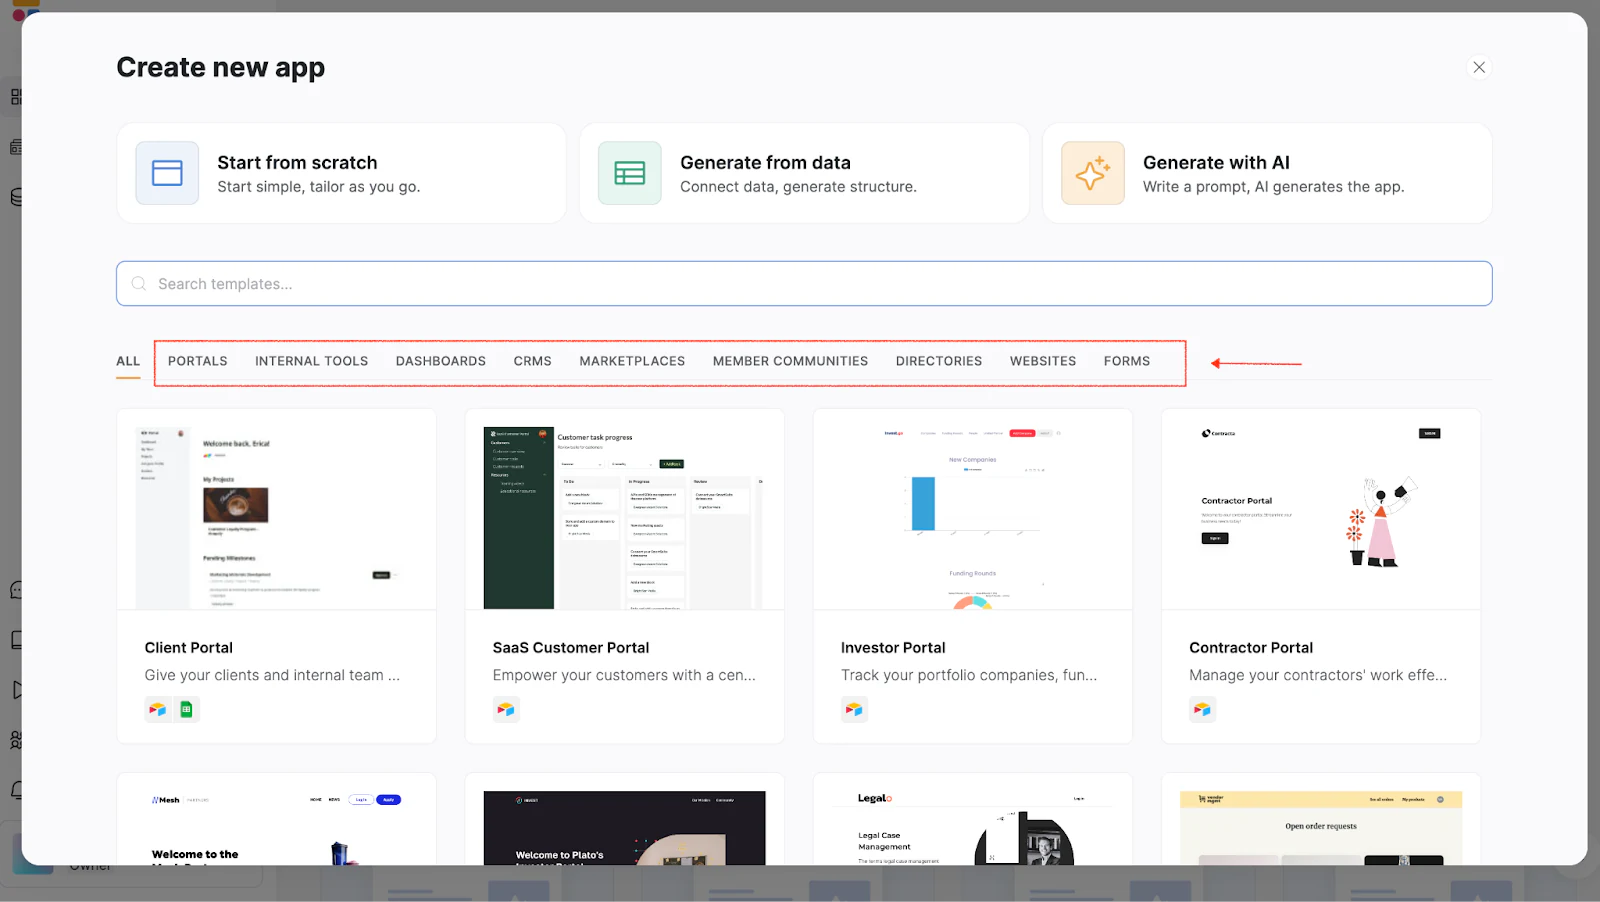Open the SaaS Customer Portal template preview
This screenshot has width=1600, height=902.
[624, 509]
